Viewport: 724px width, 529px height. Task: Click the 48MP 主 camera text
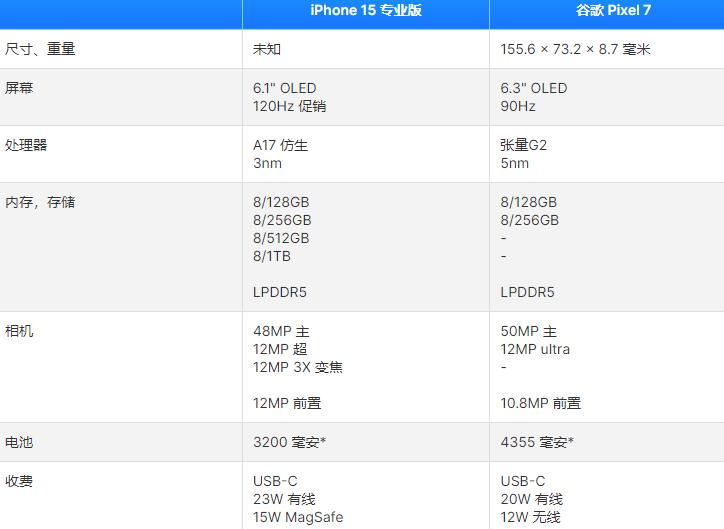click(281, 331)
